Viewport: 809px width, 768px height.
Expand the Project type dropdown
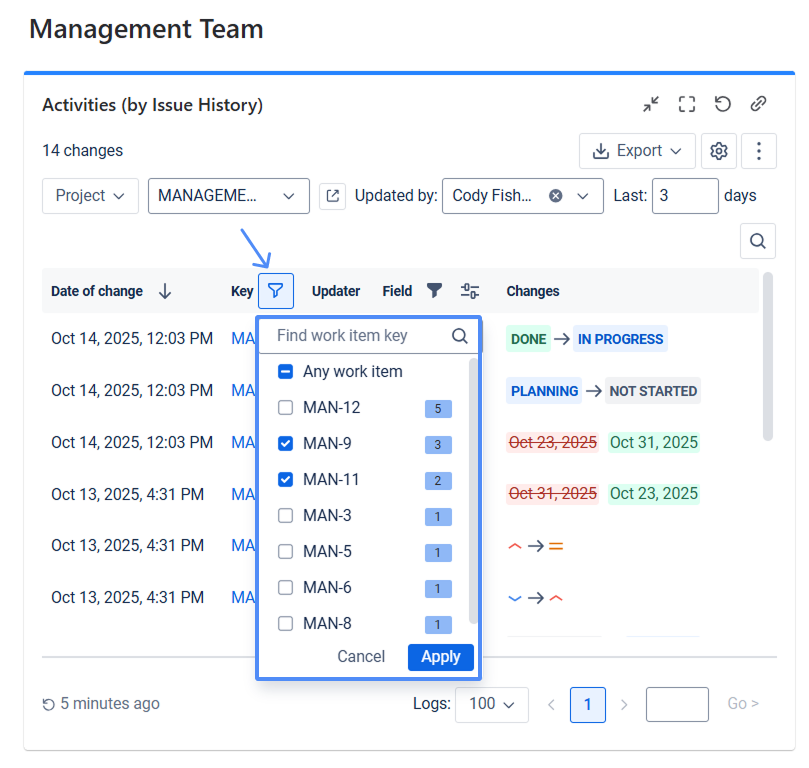(90, 196)
